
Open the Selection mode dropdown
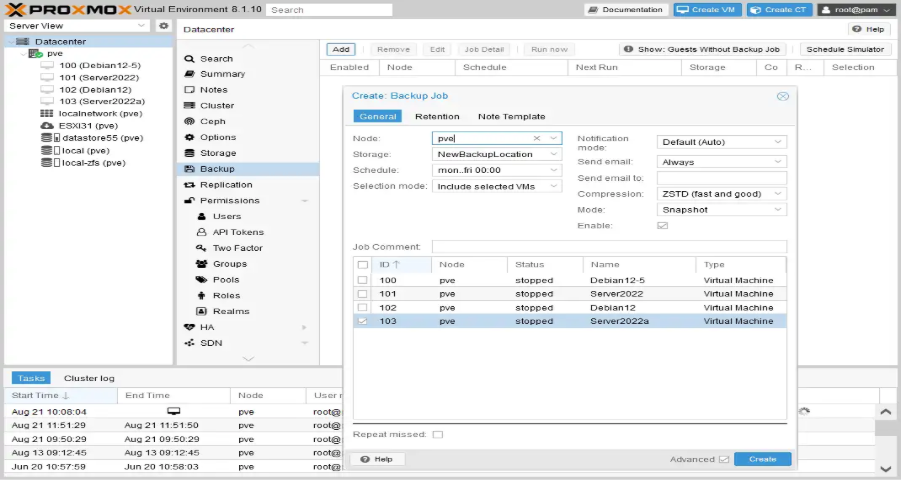pyautogui.click(x=554, y=186)
